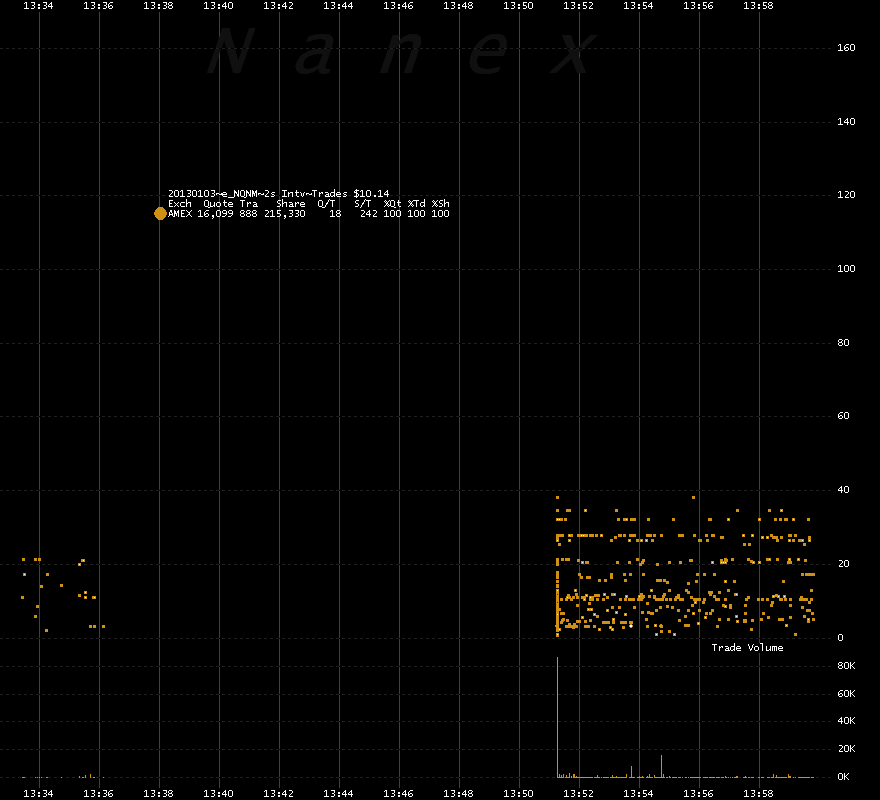
Task: Select the legend title '20130103~e_NQNM~2s Intv~Trades $10.14'
Action: (278, 194)
